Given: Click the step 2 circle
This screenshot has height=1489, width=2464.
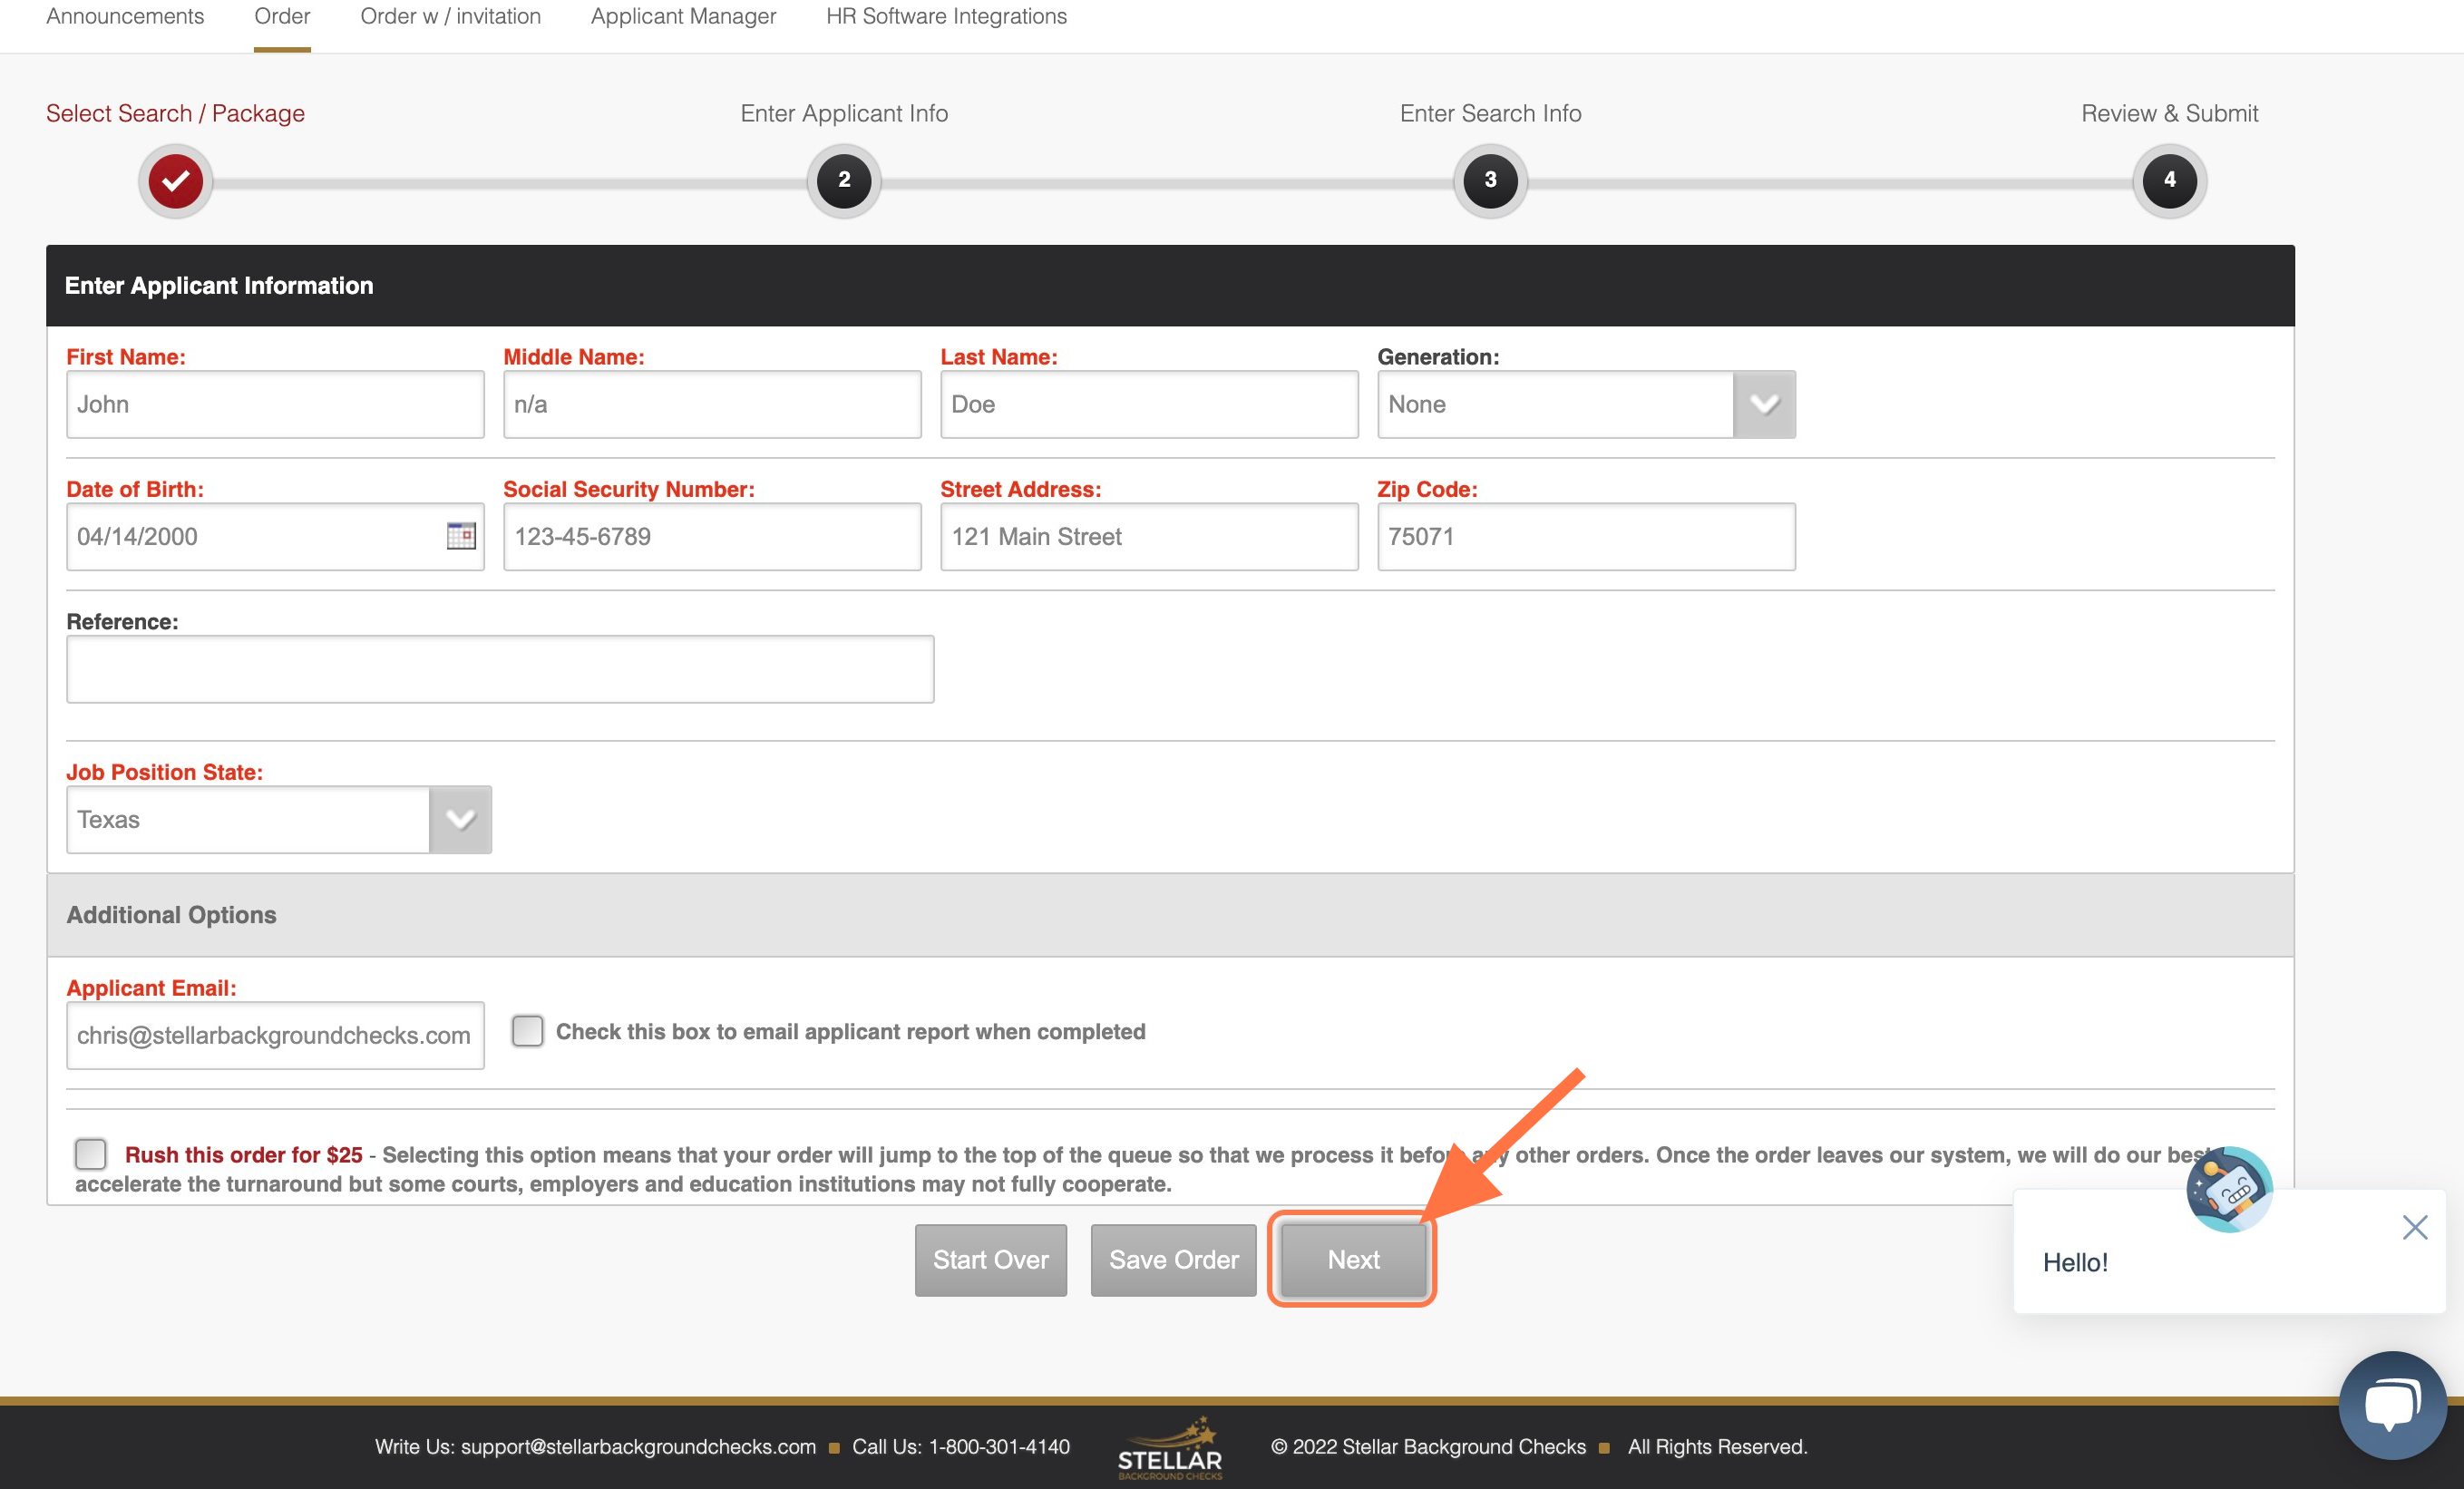Looking at the screenshot, I should 844,181.
